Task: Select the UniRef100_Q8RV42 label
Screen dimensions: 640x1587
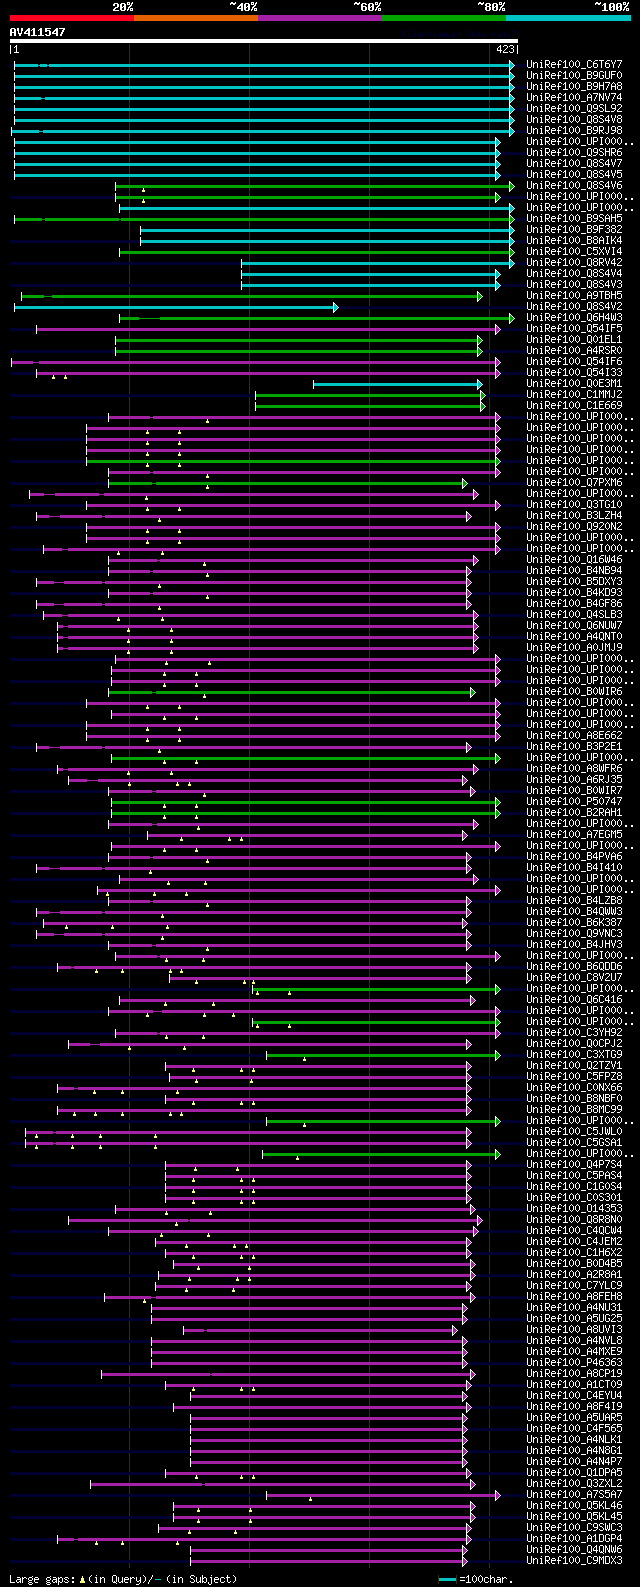Action: 574,262
